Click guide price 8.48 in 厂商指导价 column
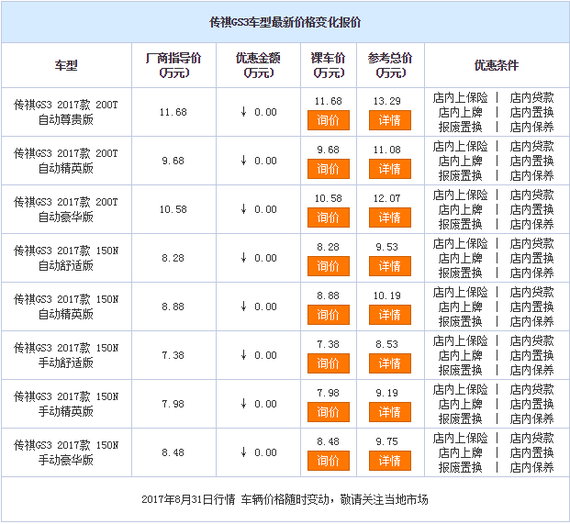Screen dimensions: 570x524 click(173, 453)
